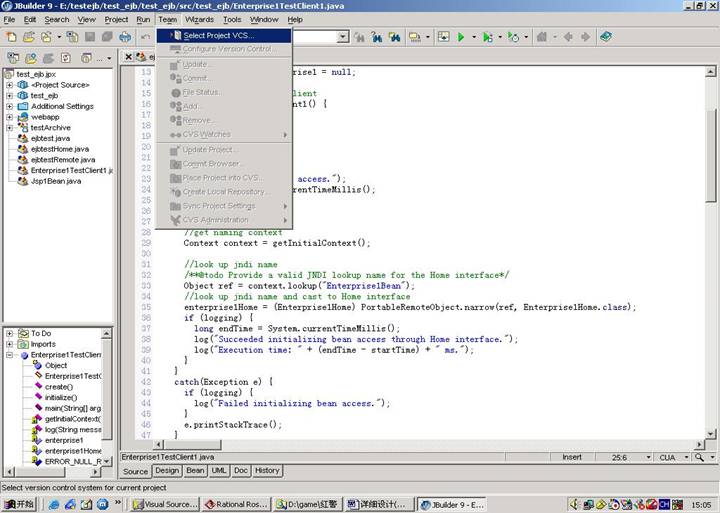Image resolution: width=720 pixels, height=513 pixels.
Task: Open the Optimize toolbar dropdown arrow
Action: click(x=526, y=37)
